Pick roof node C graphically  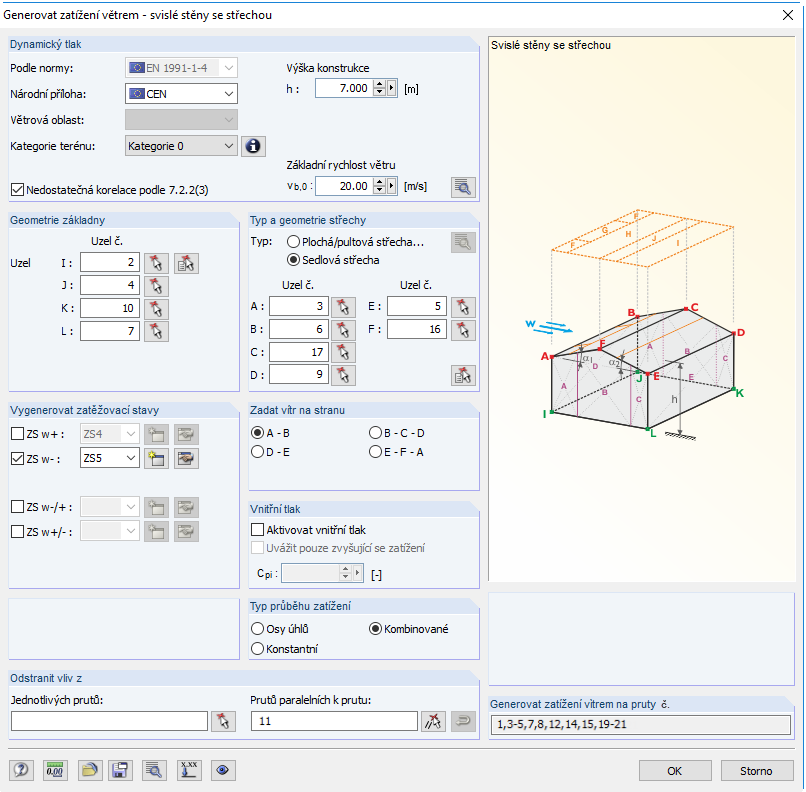(x=343, y=353)
